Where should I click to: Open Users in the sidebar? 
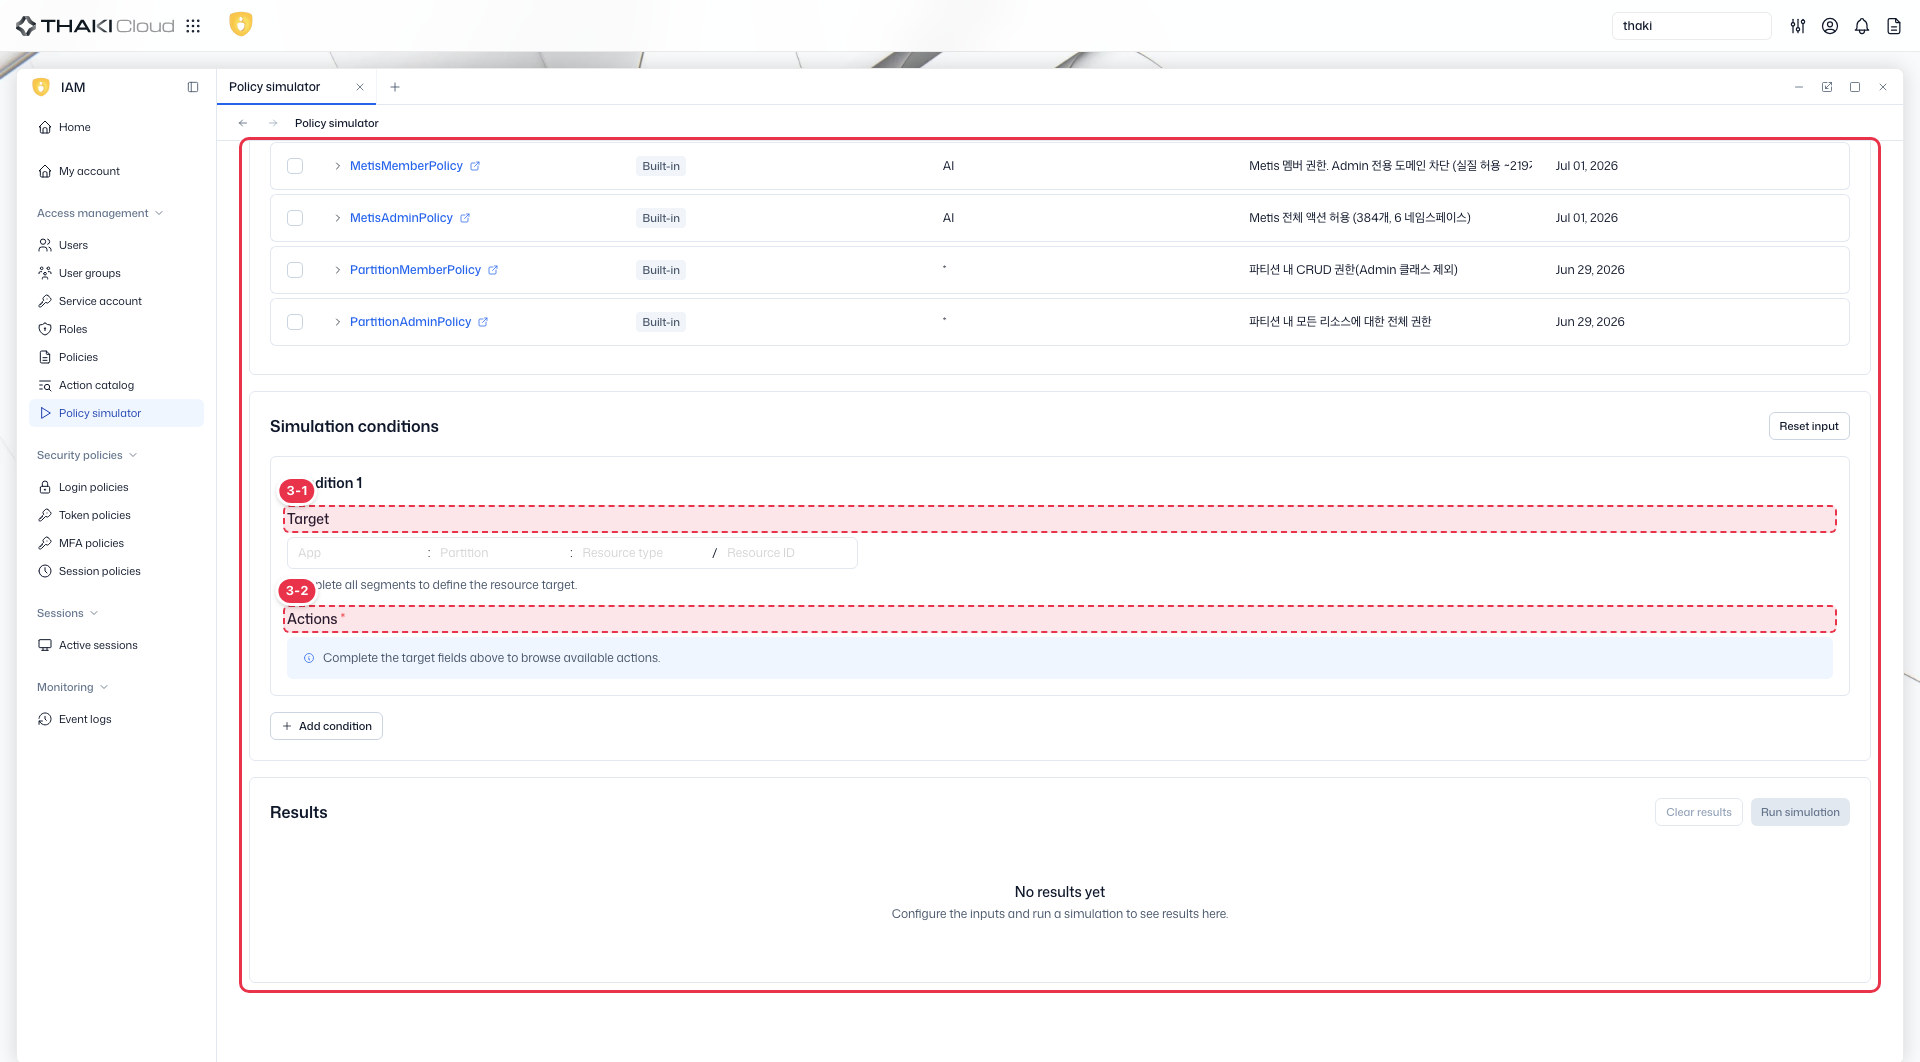point(116,245)
